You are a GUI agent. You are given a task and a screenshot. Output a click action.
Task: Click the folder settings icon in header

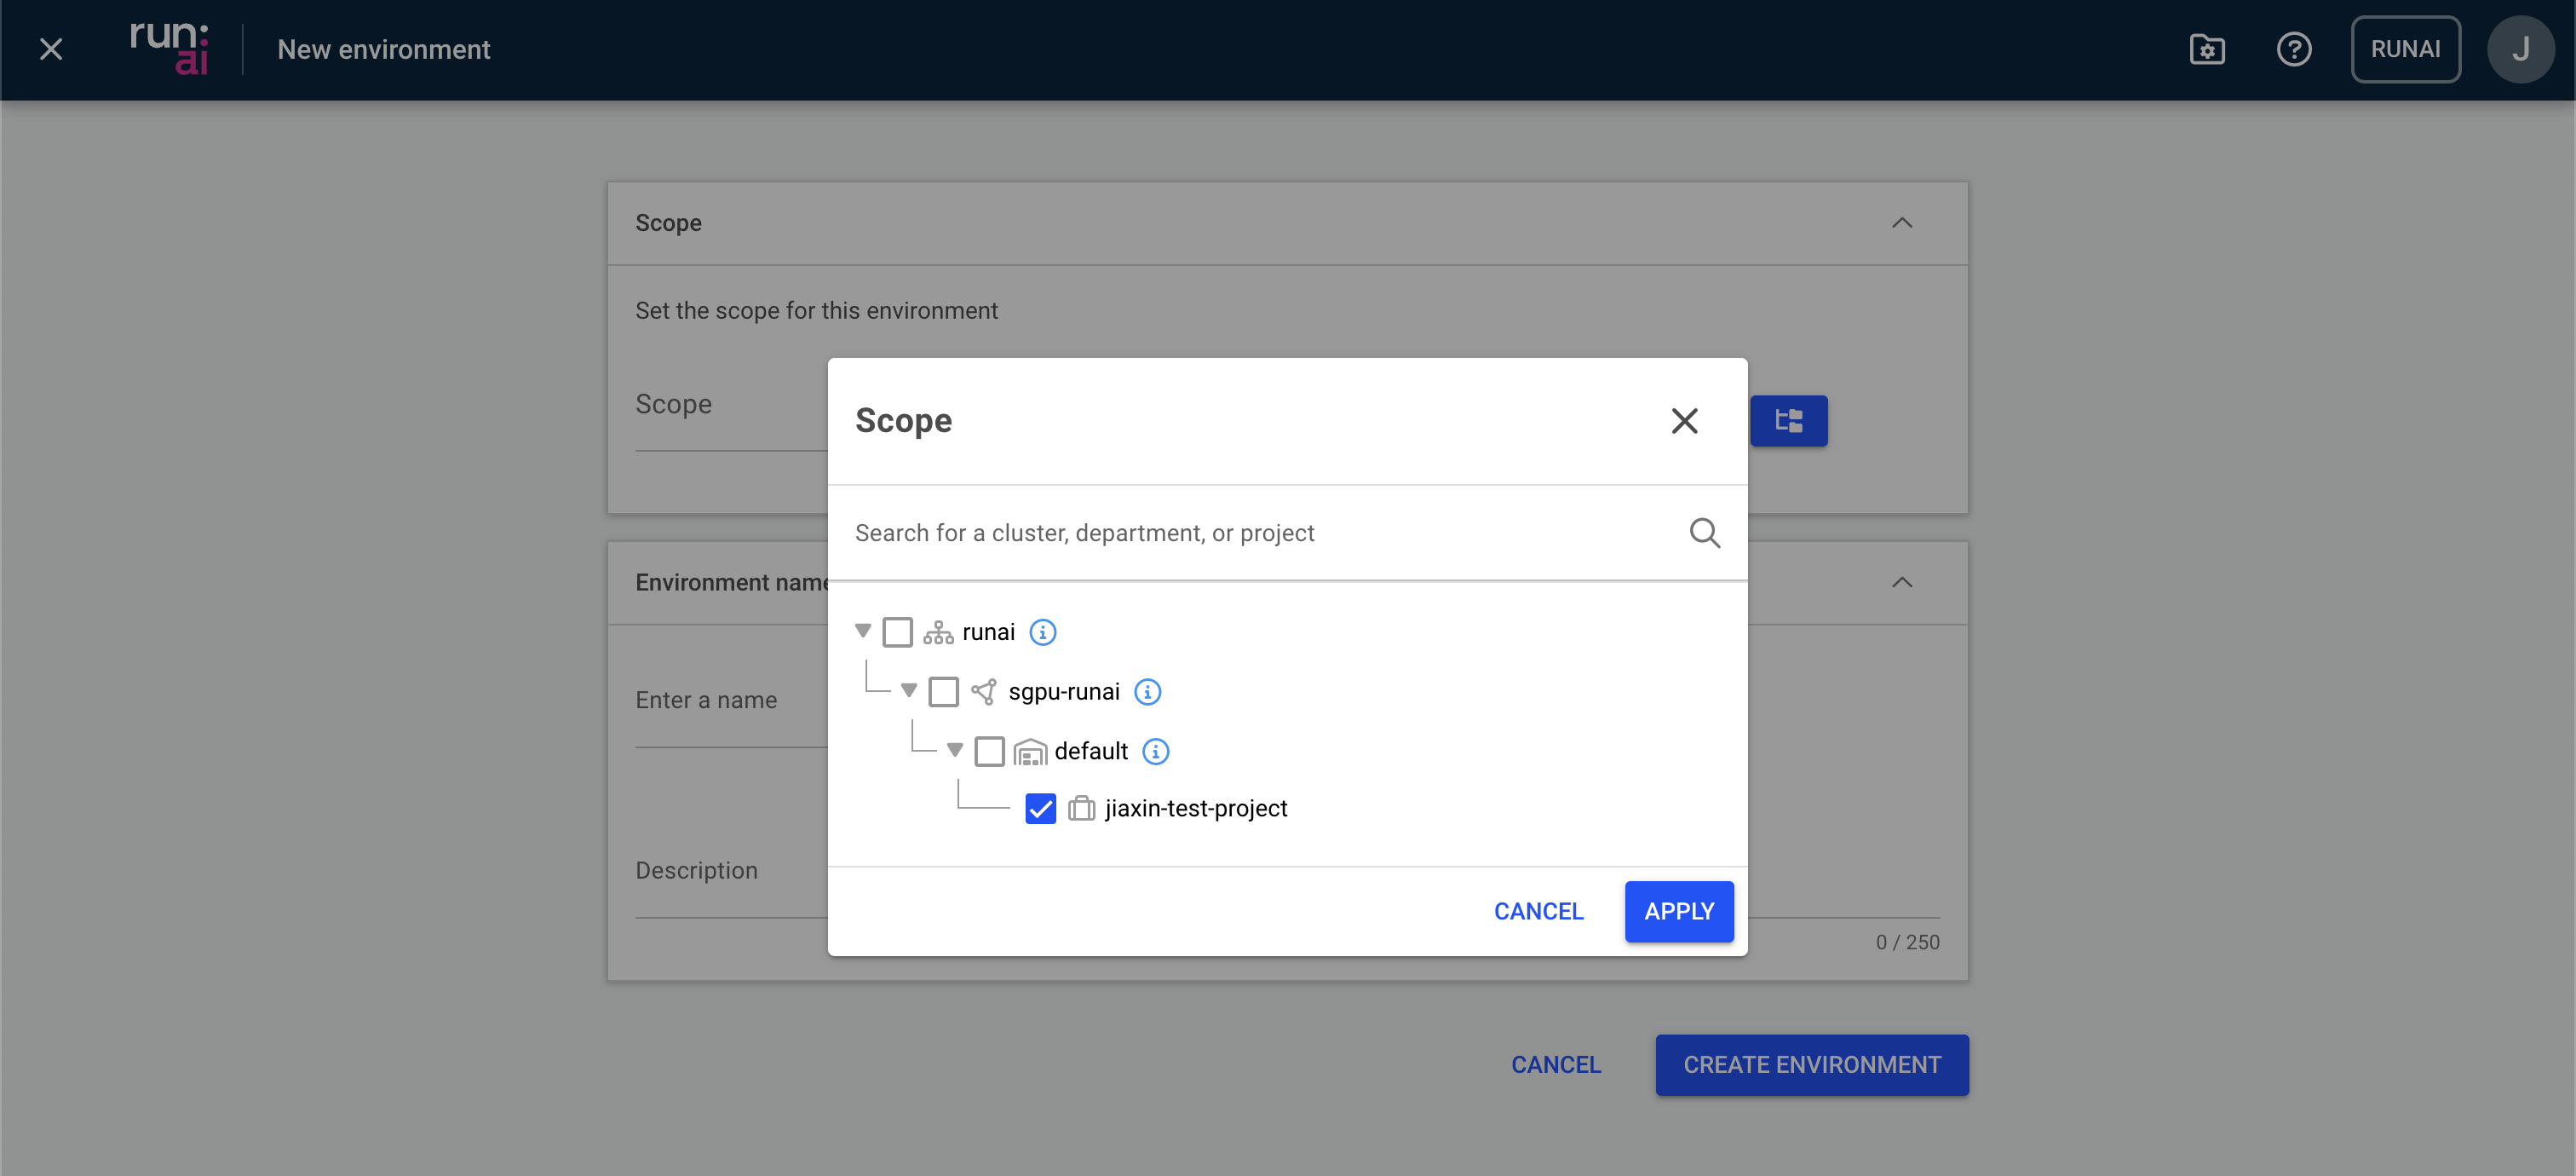click(2206, 49)
